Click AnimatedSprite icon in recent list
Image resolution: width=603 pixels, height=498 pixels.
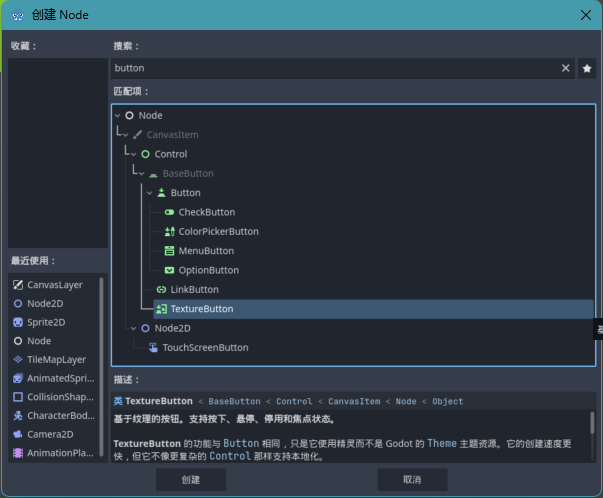point(18,378)
